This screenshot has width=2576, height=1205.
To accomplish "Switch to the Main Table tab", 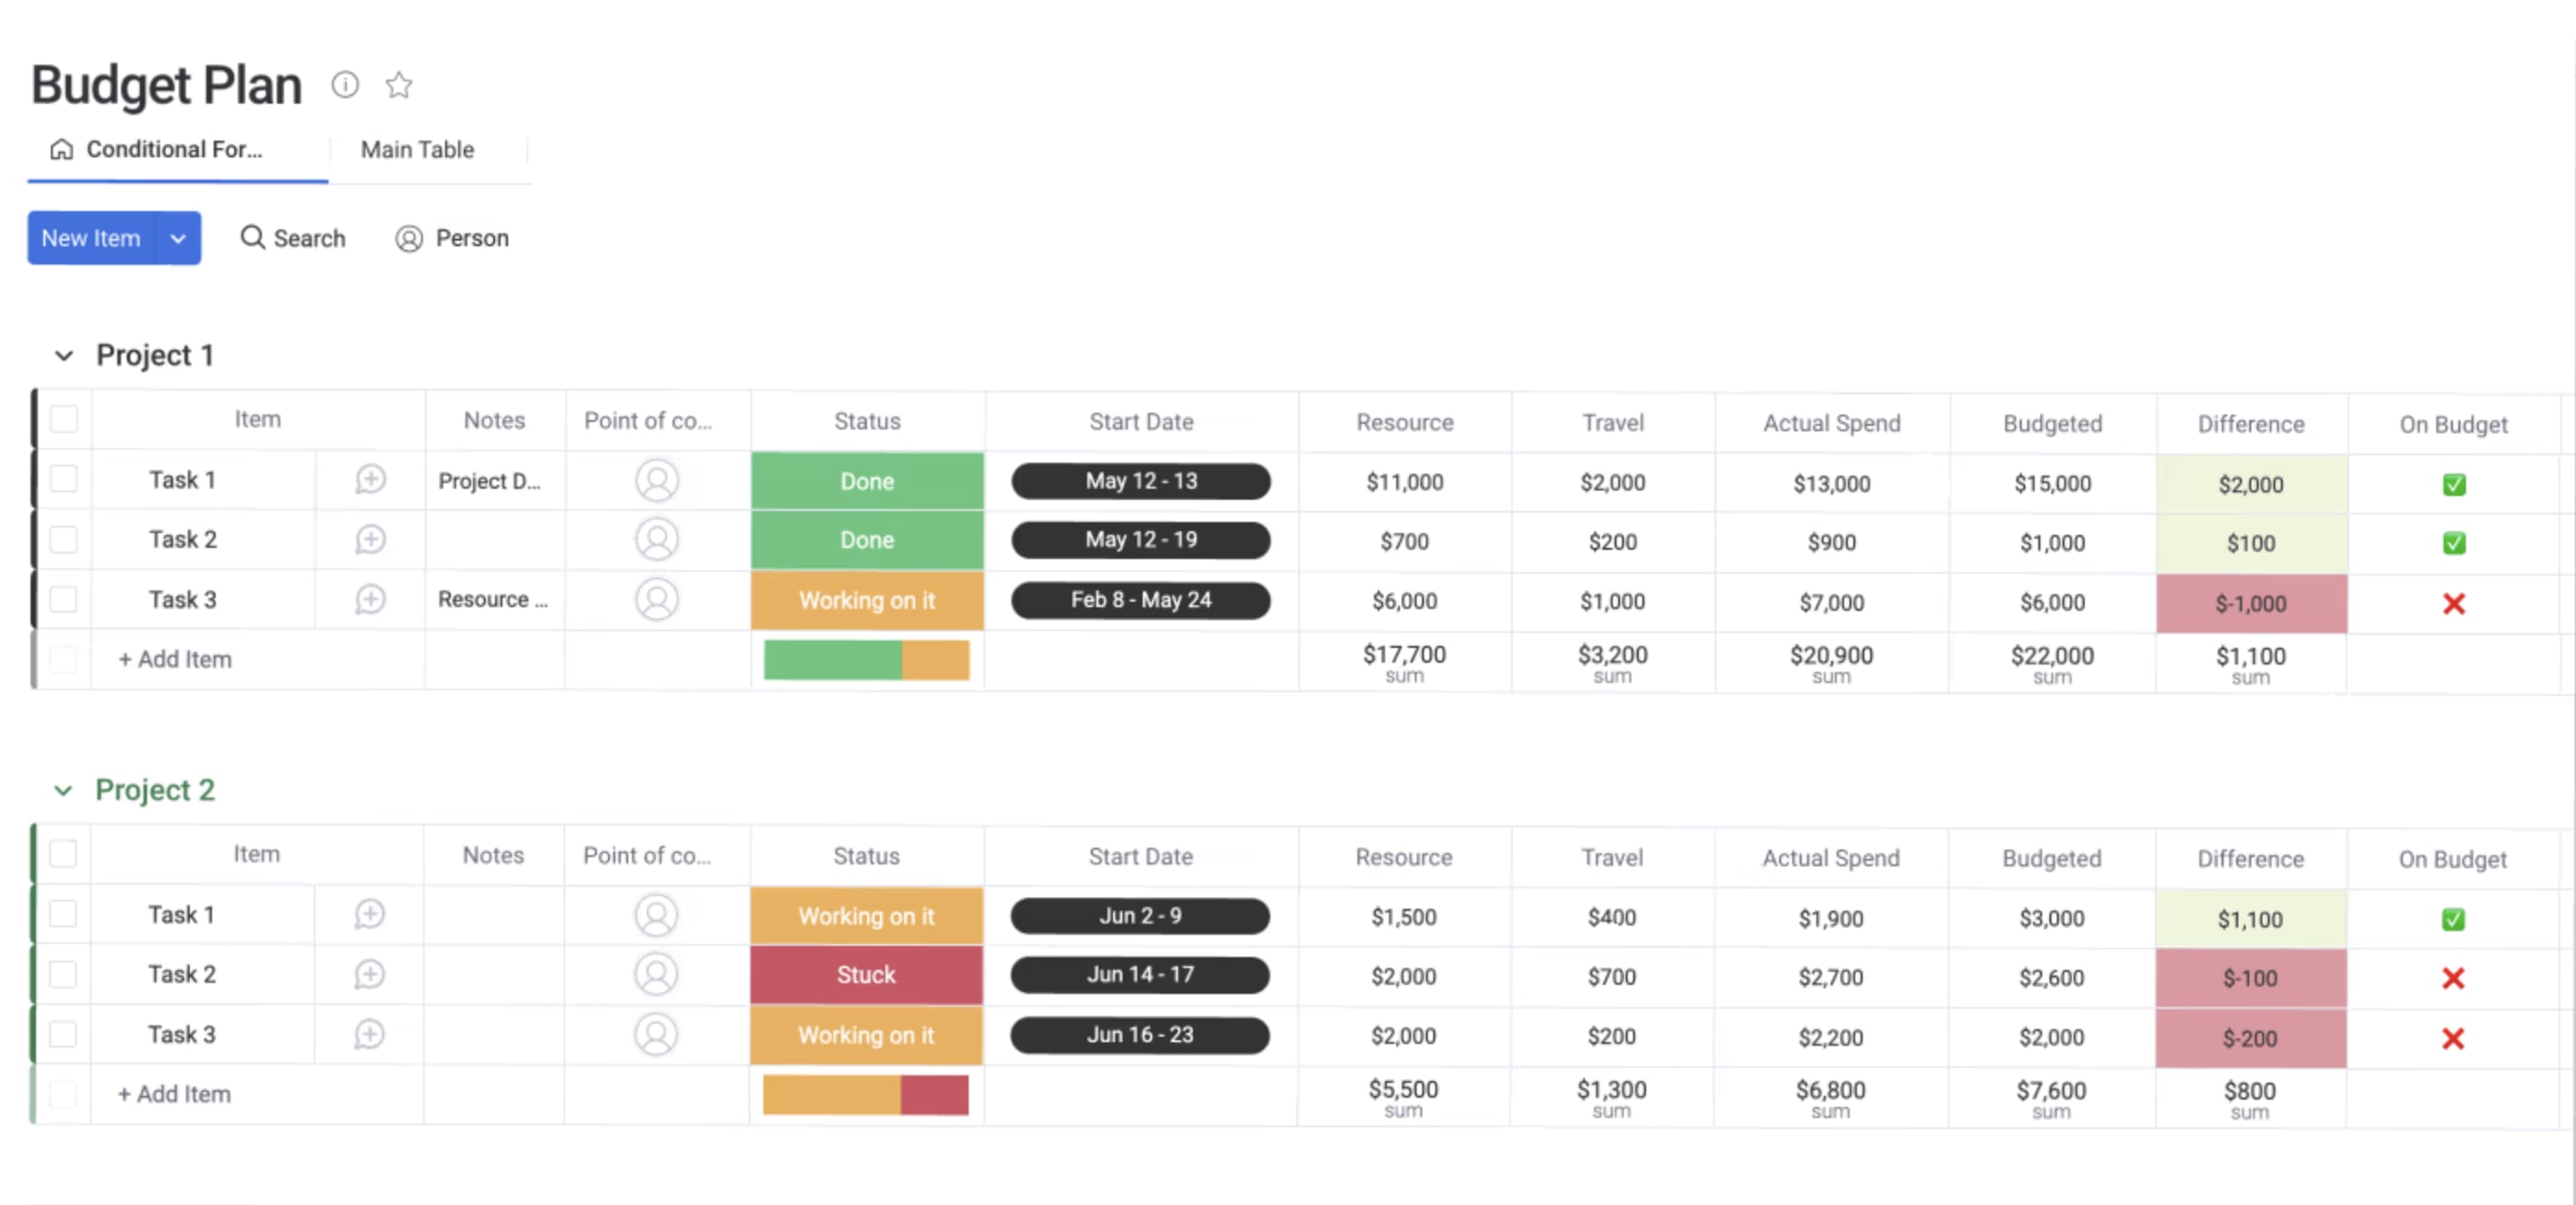I will coord(417,150).
